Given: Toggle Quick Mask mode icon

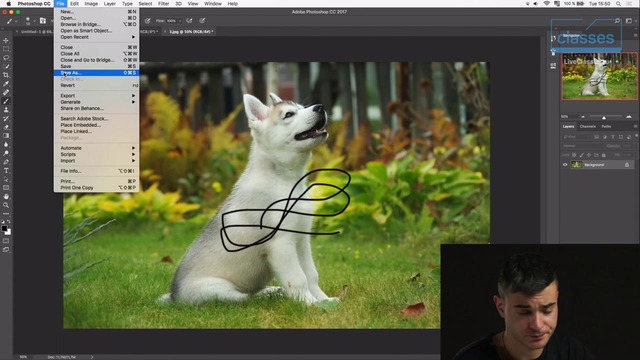Looking at the screenshot, I should 6,241.
